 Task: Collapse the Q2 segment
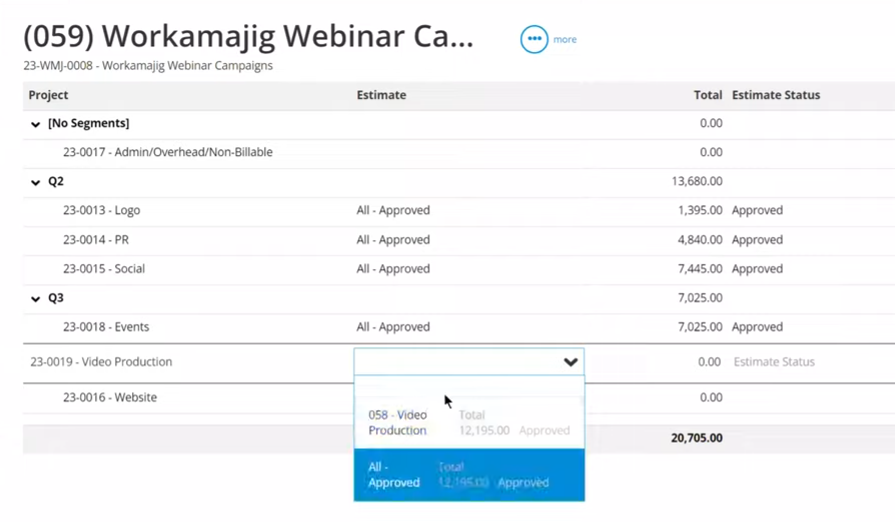point(35,182)
